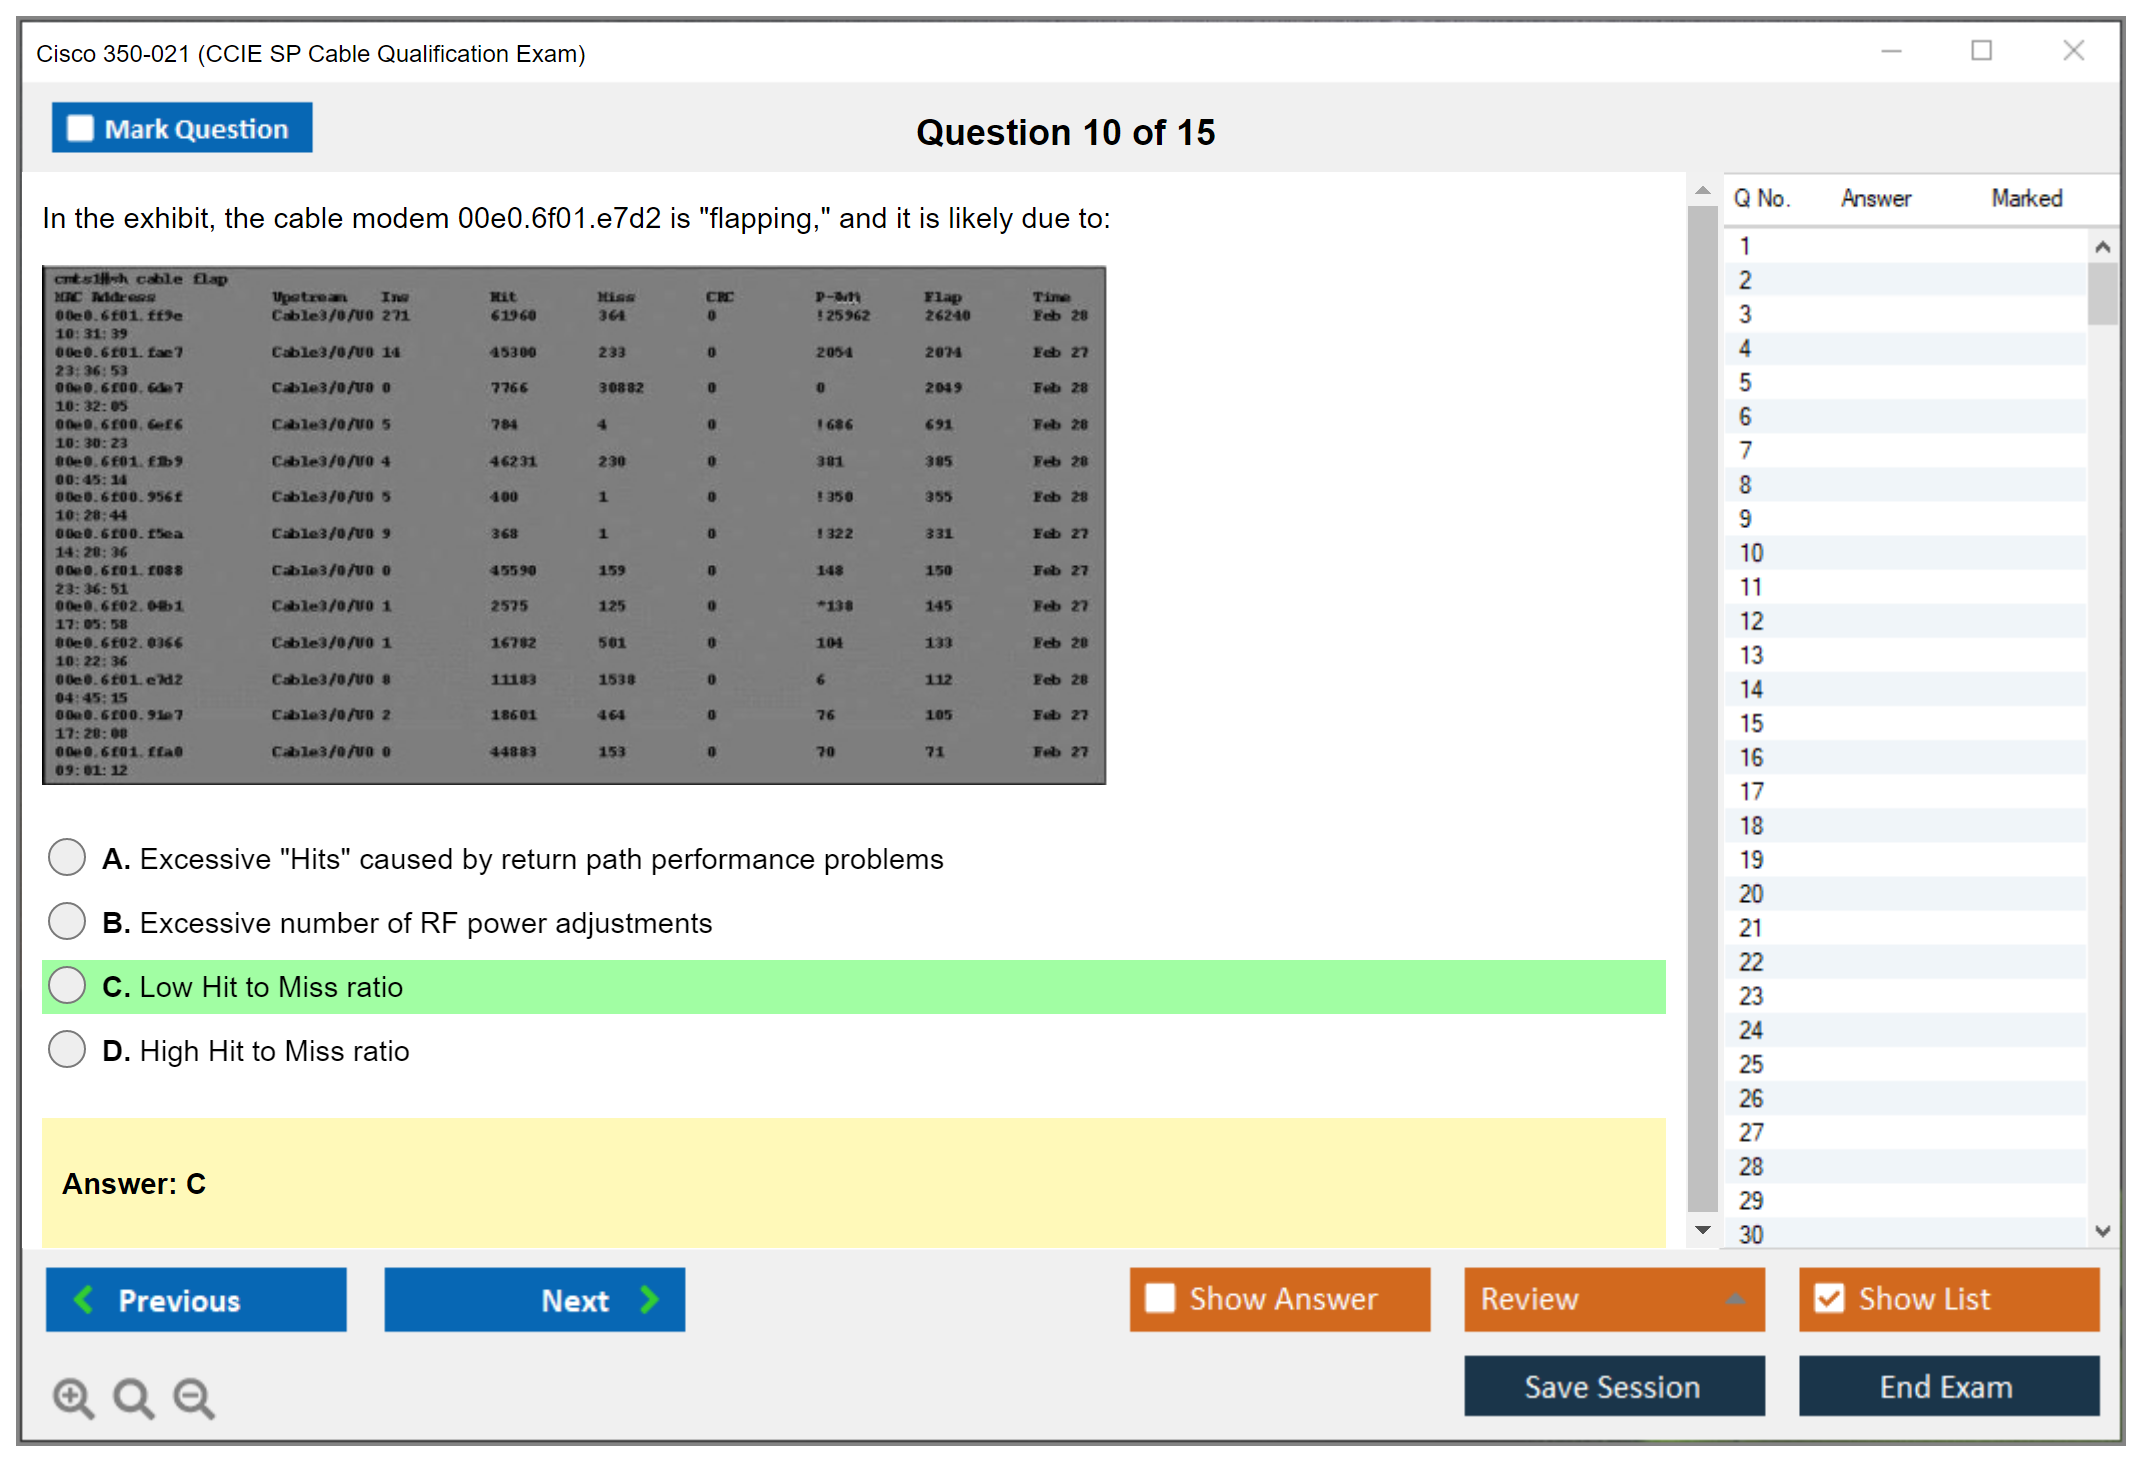Jump to question 15 in the list

coord(1751,723)
